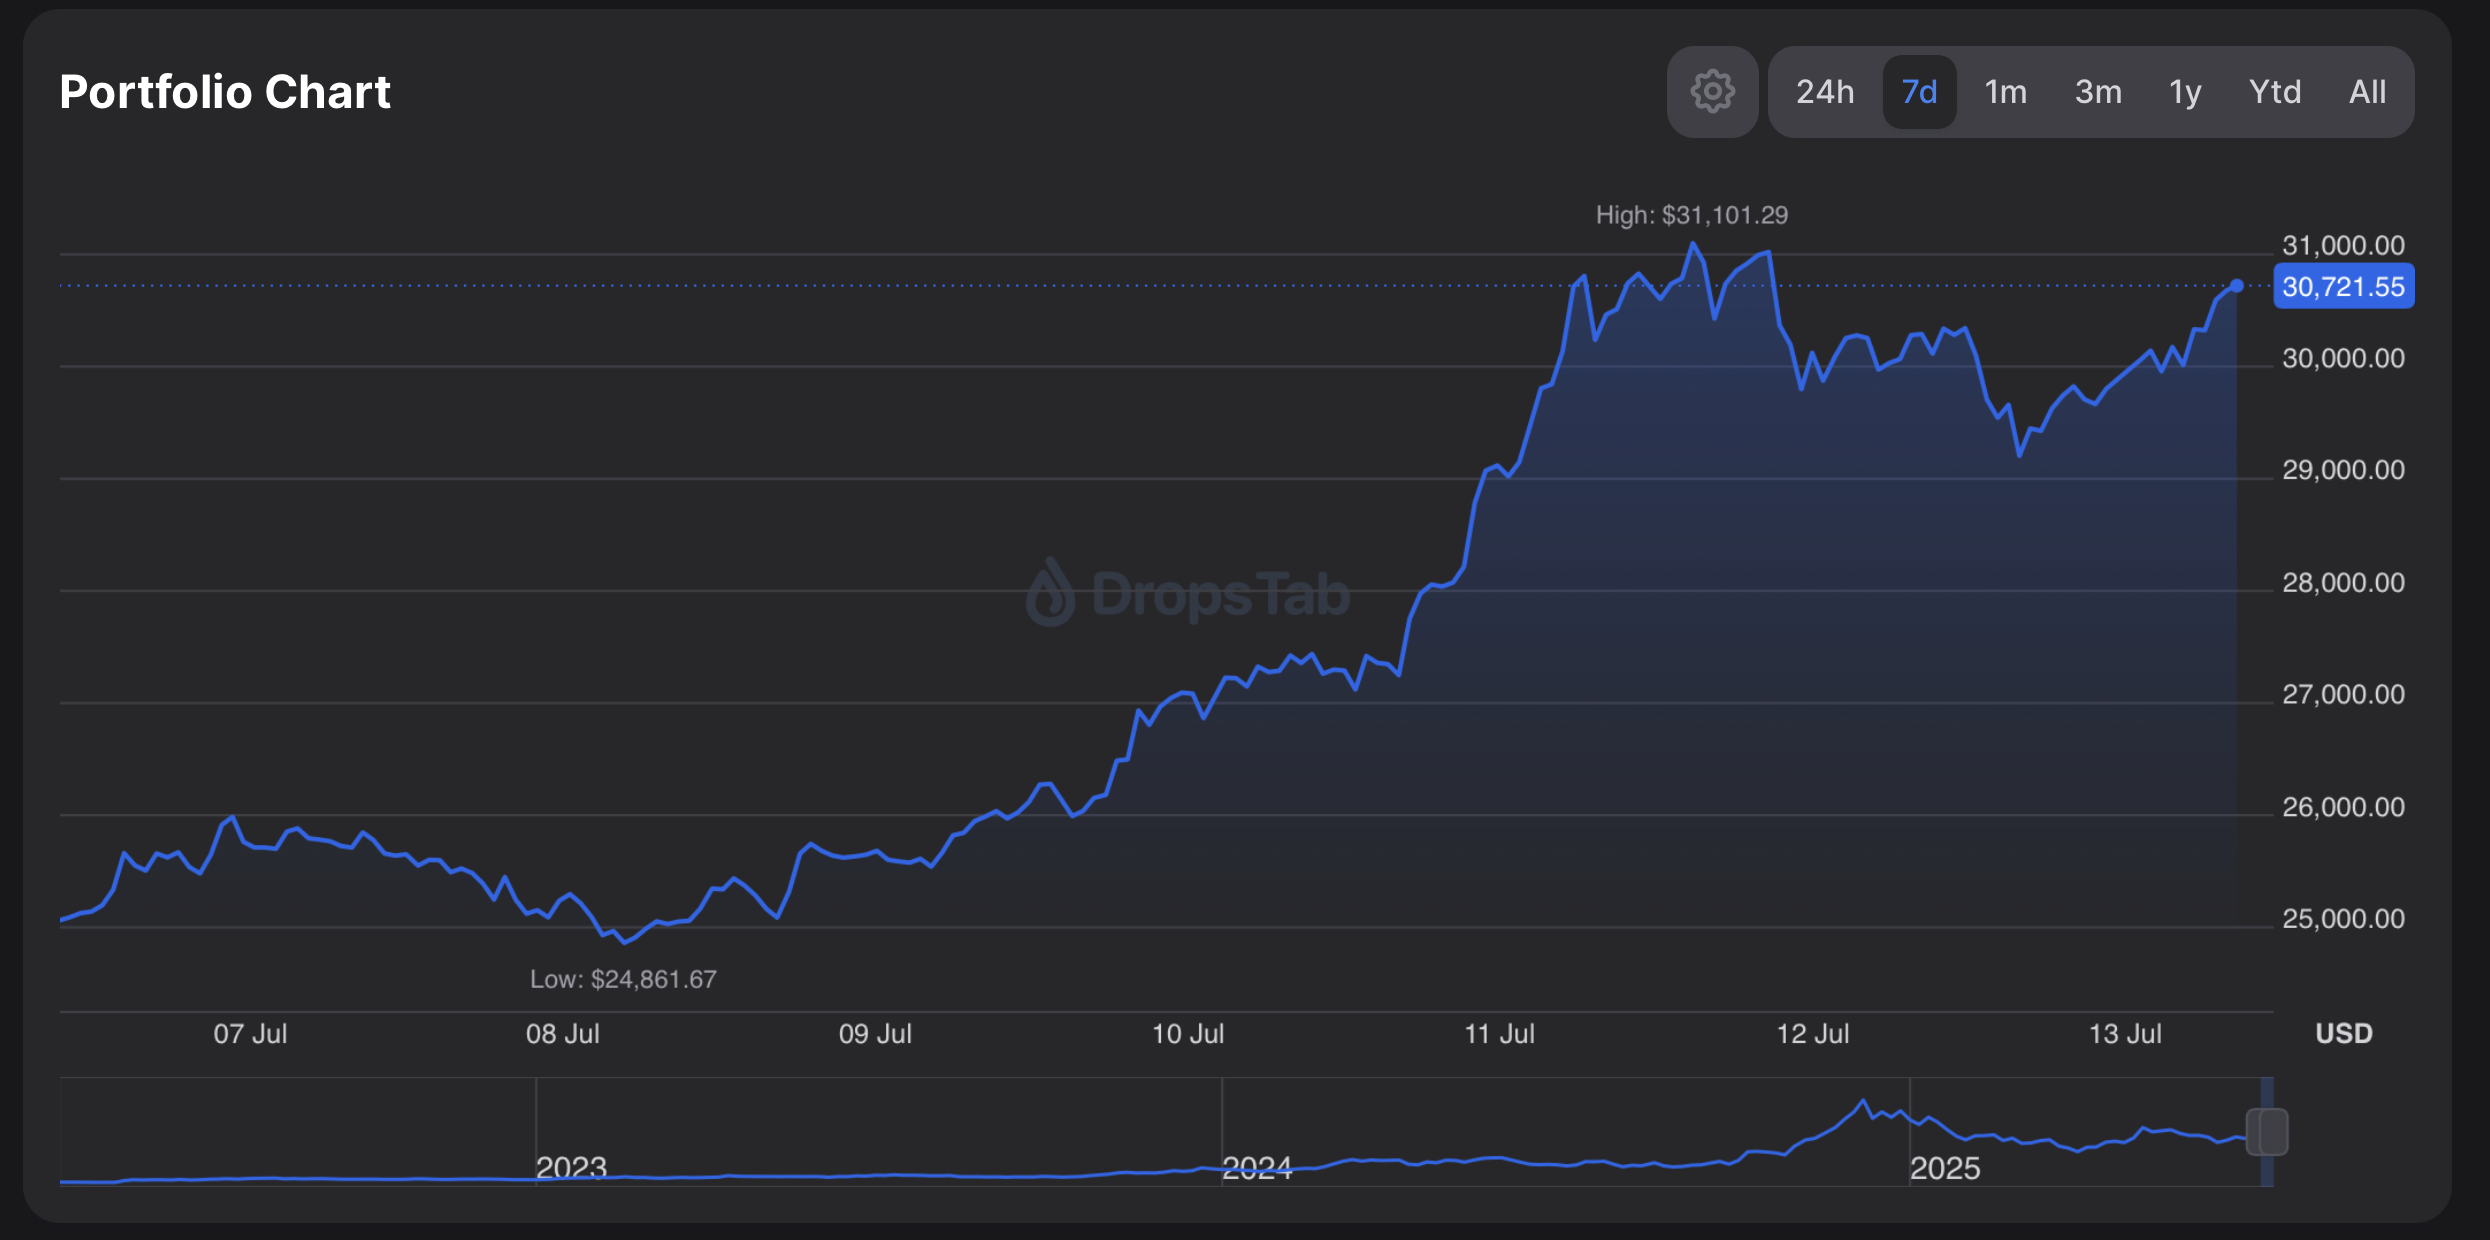Screen dimensions: 2490x1240
Task: Click the Portfolio Chart title
Action: coord(225,92)
